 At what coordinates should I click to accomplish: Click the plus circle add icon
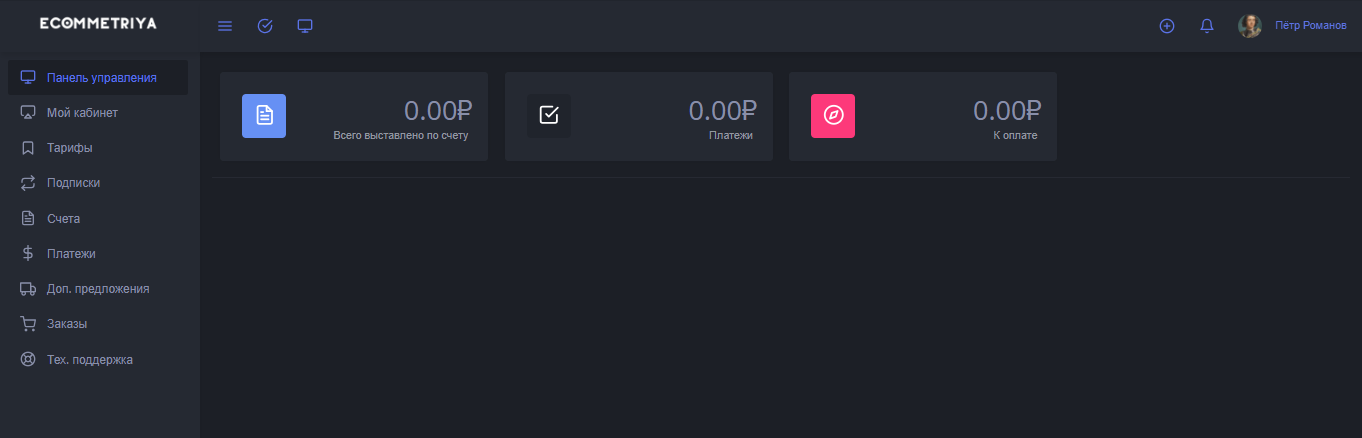tap(1166, 26)
